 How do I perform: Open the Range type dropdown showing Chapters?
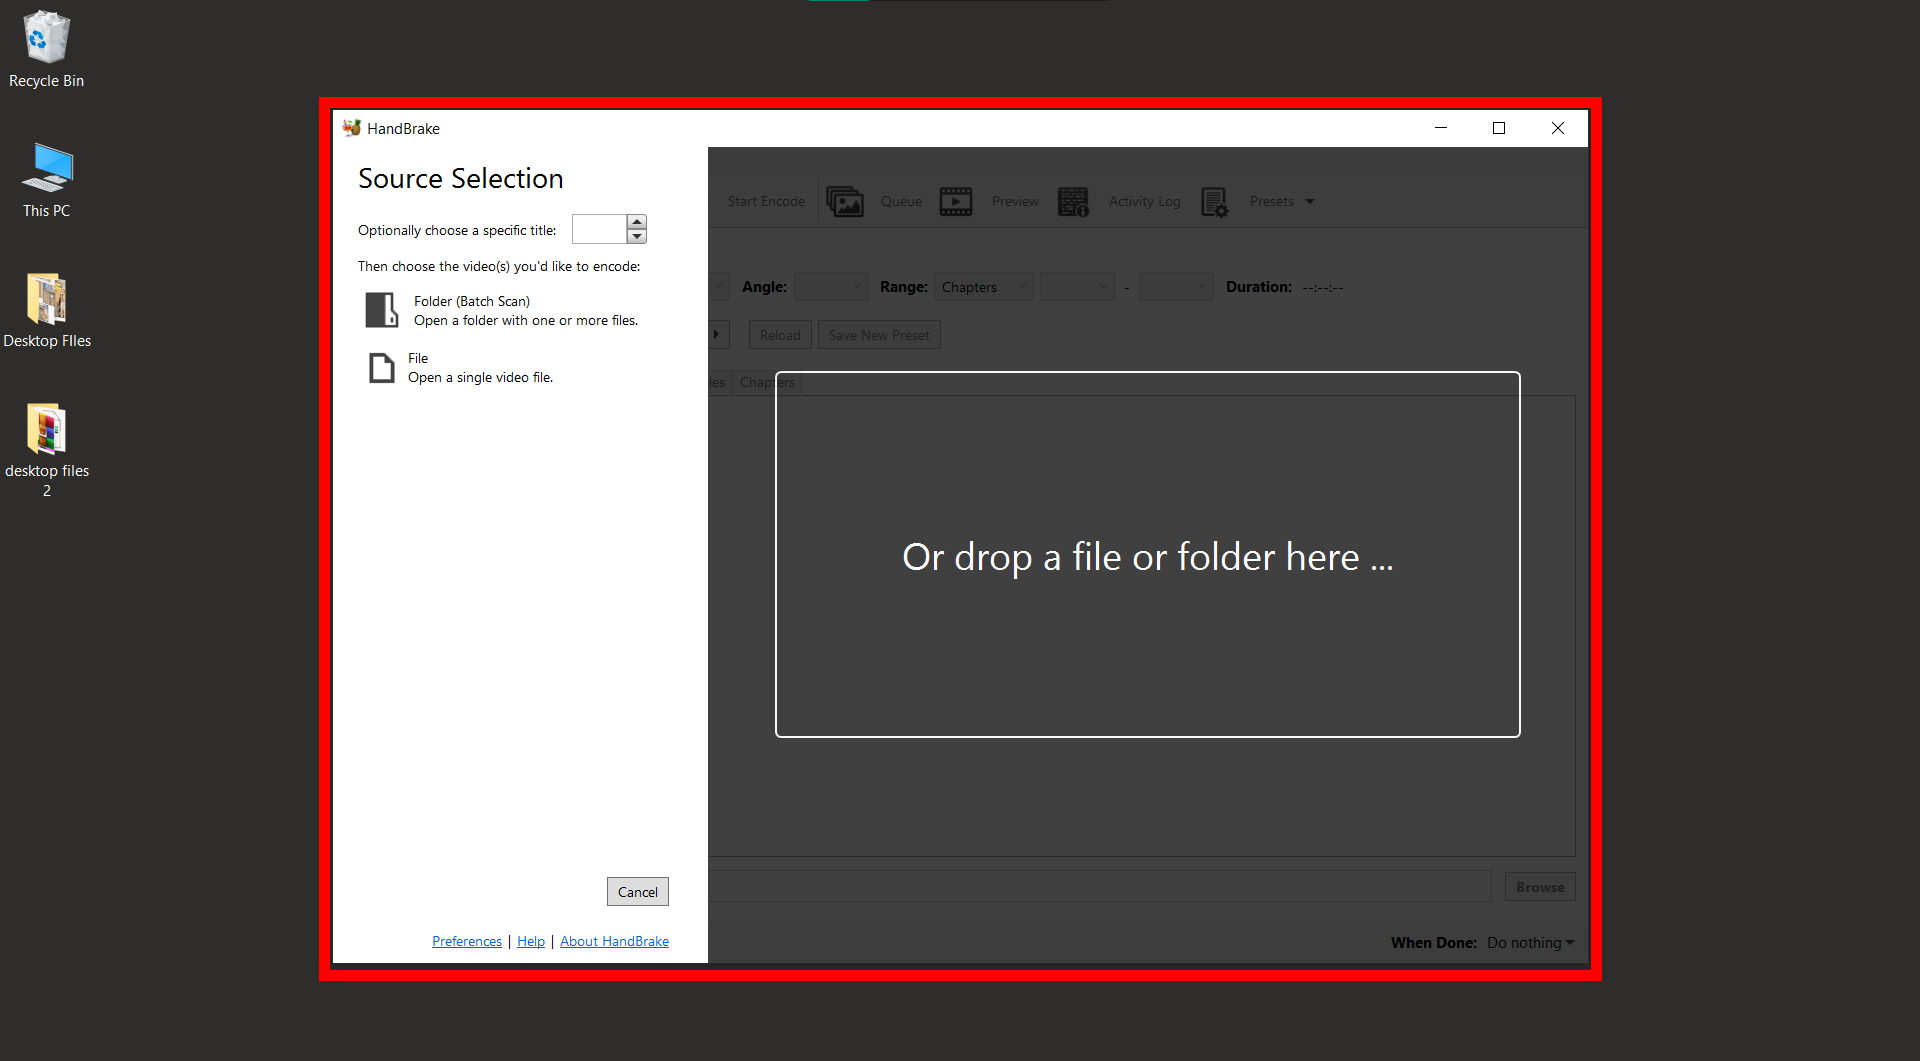point(983,287)
